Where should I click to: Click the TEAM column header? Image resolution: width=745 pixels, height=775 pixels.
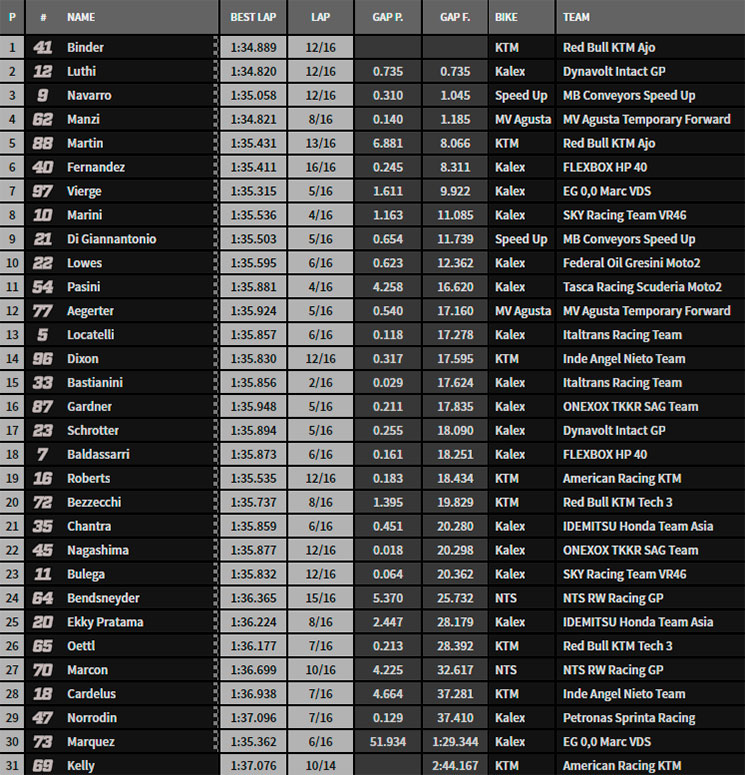pos(576,17)
